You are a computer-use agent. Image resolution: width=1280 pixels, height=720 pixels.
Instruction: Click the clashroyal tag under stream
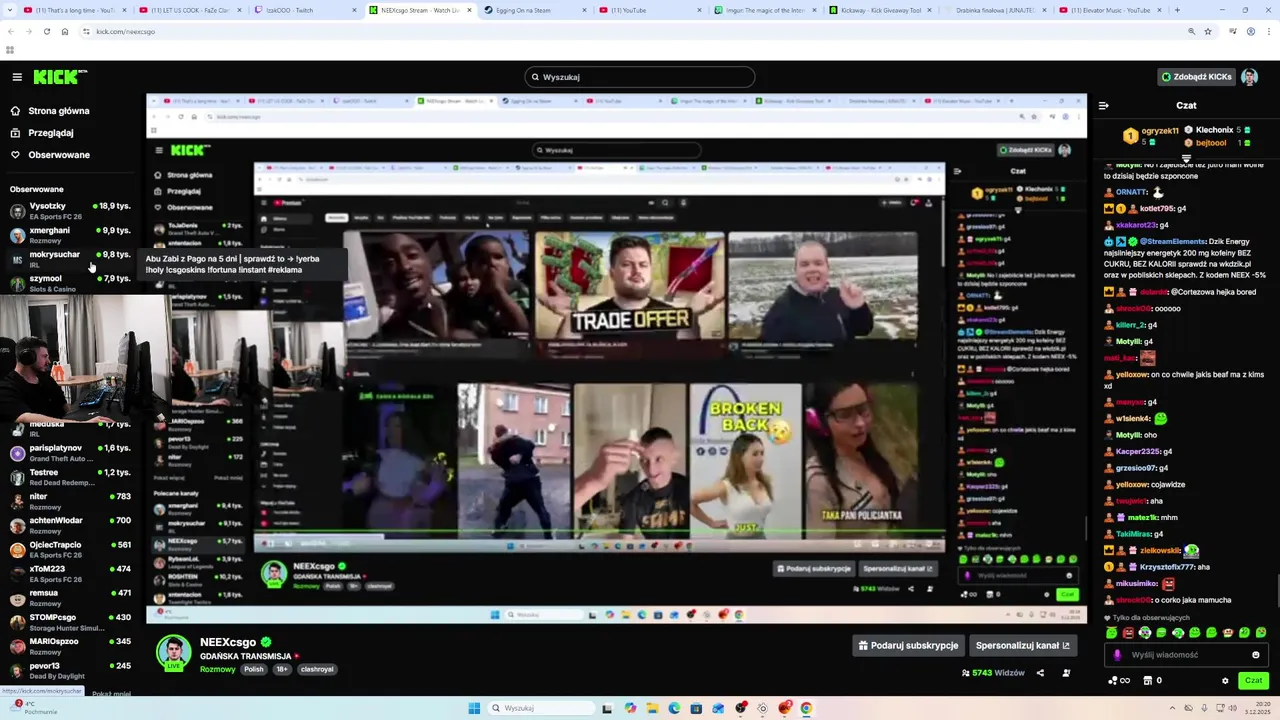pyautogui.click(x=315, y=669)
